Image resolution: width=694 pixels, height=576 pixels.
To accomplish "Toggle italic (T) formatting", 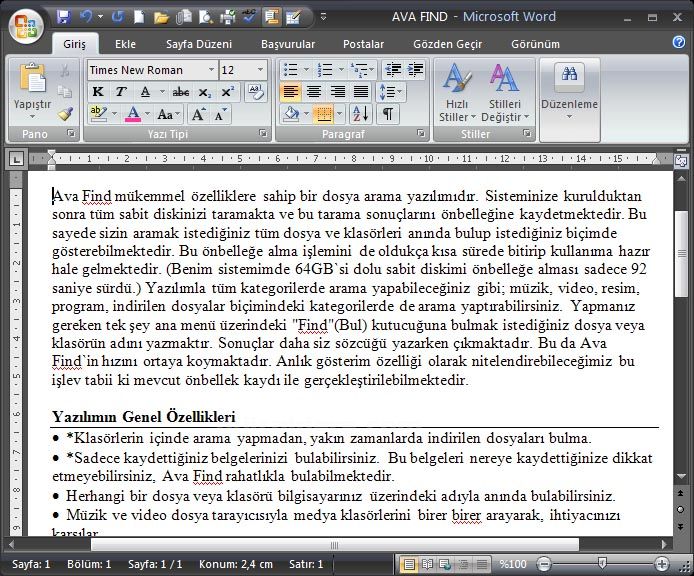I will click(x=120, y=92).
